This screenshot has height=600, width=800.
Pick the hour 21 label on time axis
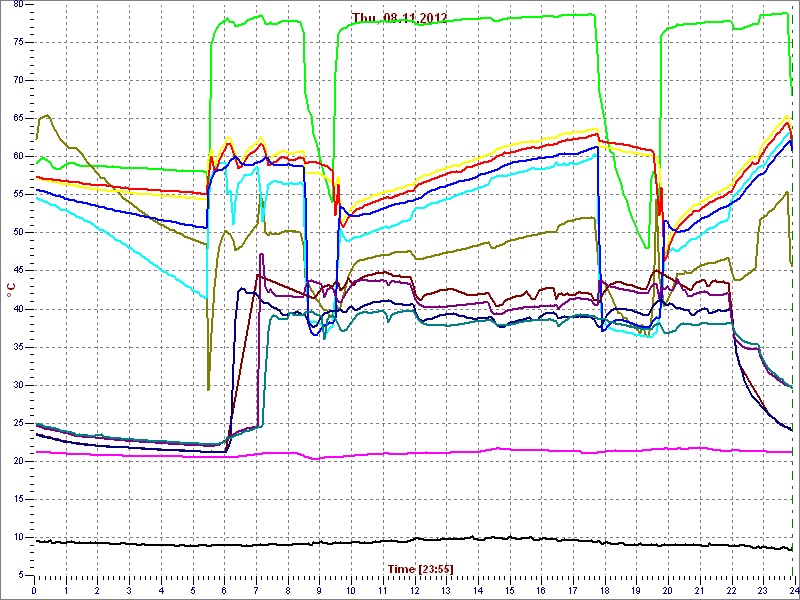click(x=698, y=590)
